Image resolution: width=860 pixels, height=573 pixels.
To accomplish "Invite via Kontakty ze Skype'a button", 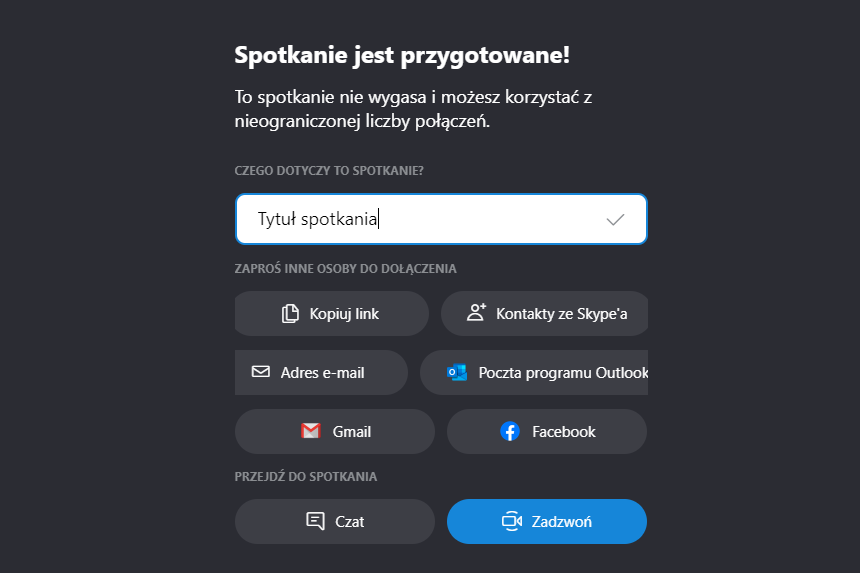I will 561,314.
